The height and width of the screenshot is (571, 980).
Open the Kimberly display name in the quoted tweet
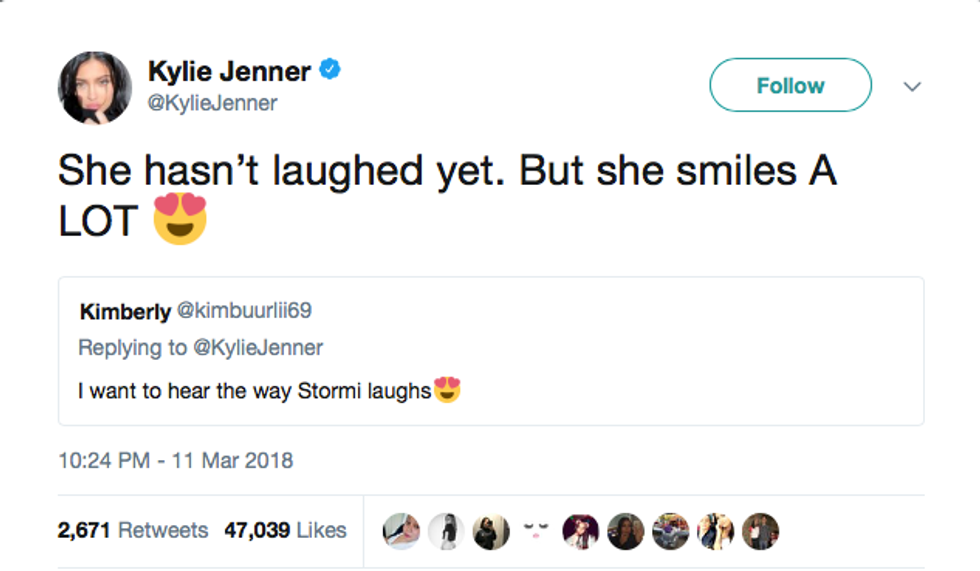click(x=125, y=312)
